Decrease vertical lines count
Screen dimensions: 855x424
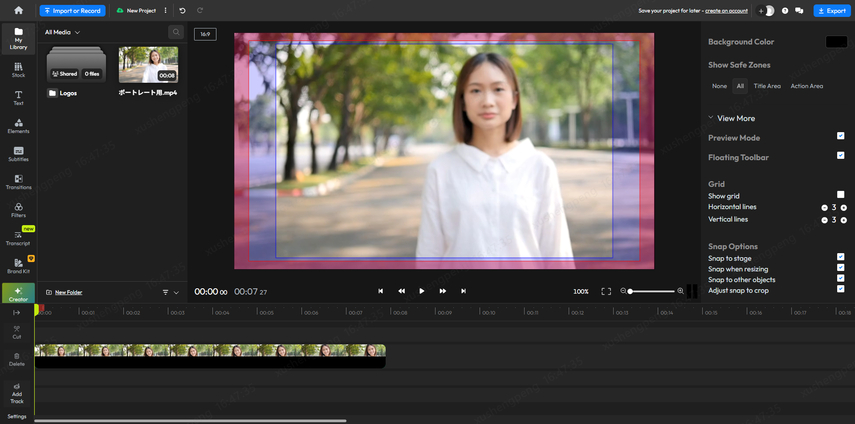(x=824, y=220)
